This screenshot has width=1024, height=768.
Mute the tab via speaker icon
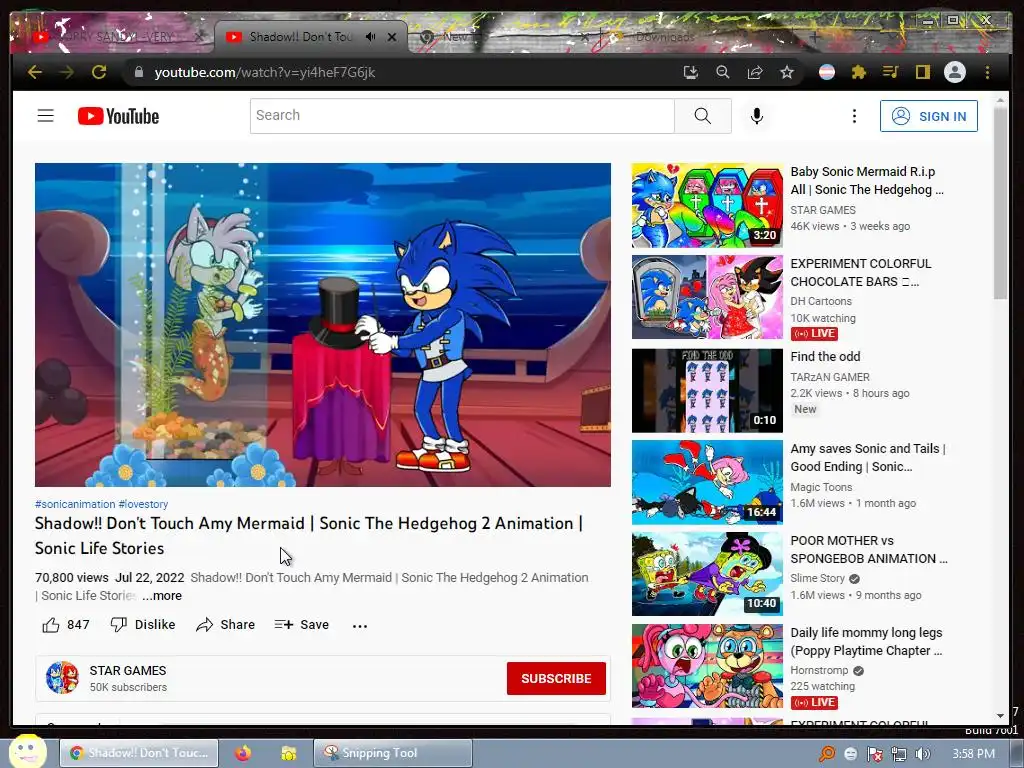(370, 37)
